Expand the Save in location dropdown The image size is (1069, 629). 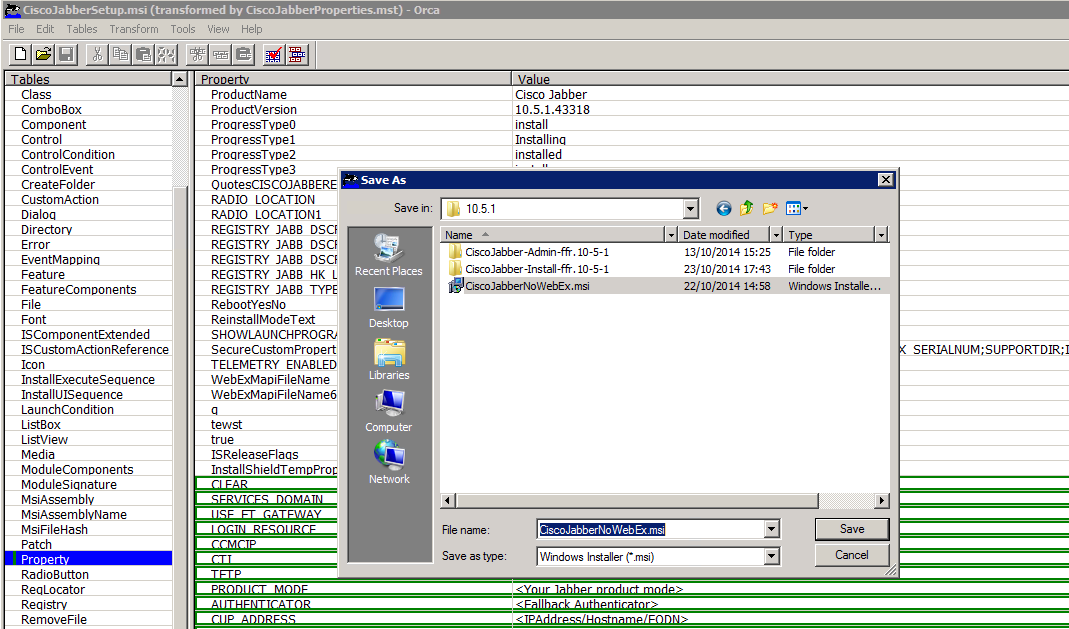[x=691, y=209]
